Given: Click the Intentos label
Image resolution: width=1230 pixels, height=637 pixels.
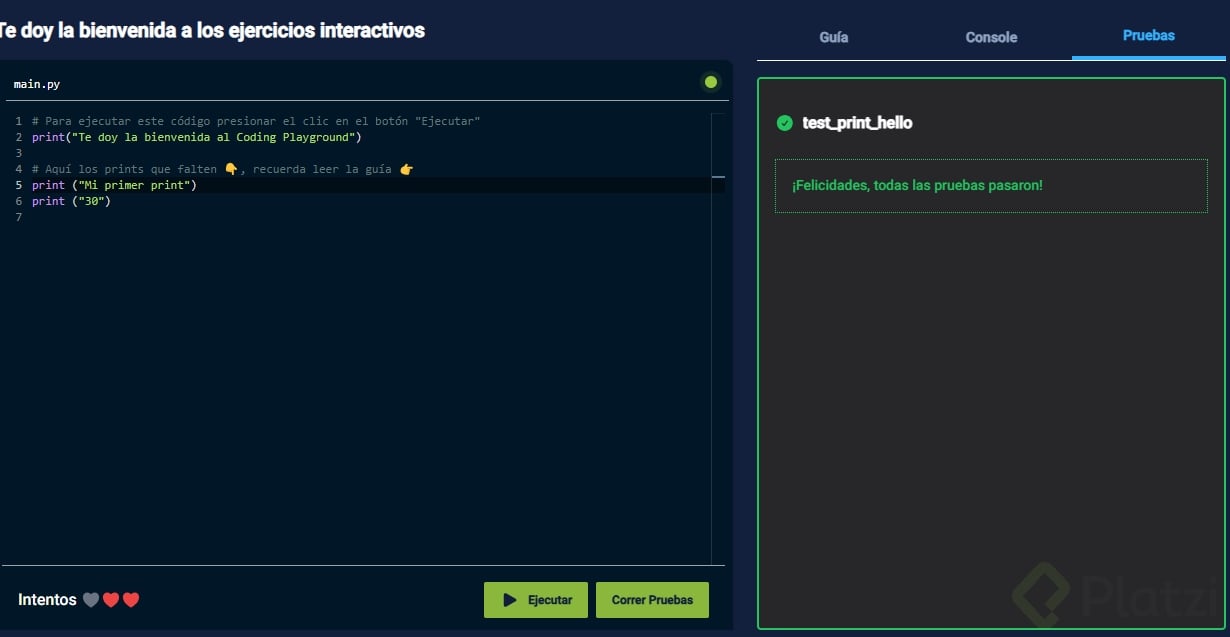Looking at the screenshot, I should pyautogui.click(x=47, y=600).
